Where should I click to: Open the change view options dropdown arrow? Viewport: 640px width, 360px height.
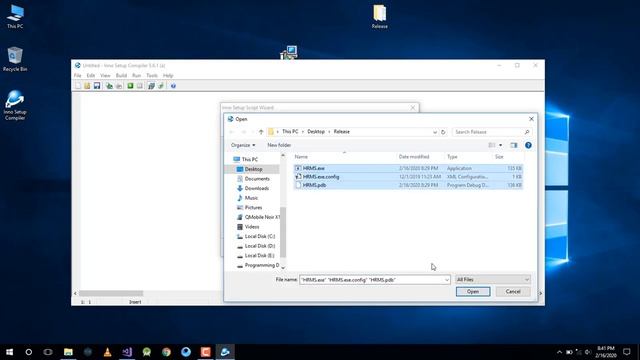pos(501,145)
